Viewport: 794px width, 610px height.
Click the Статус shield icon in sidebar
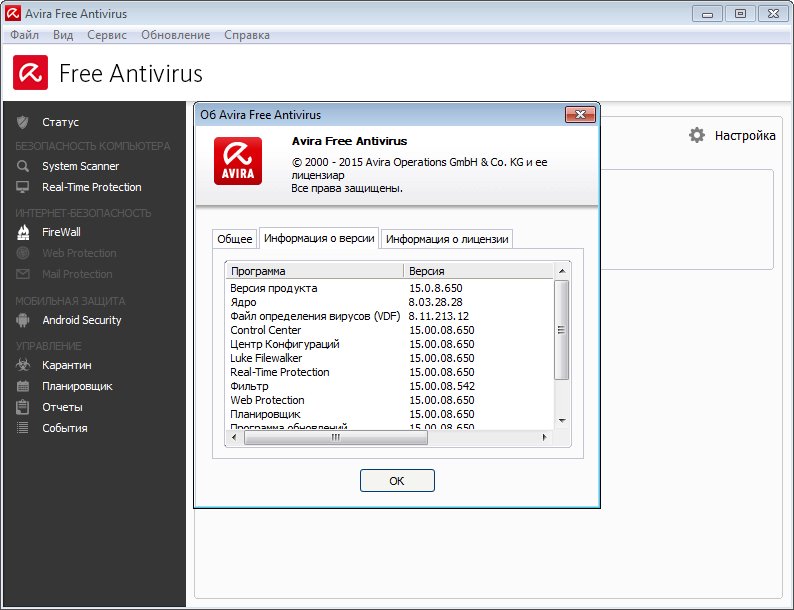pyautogui.click(x=22, y=122)
